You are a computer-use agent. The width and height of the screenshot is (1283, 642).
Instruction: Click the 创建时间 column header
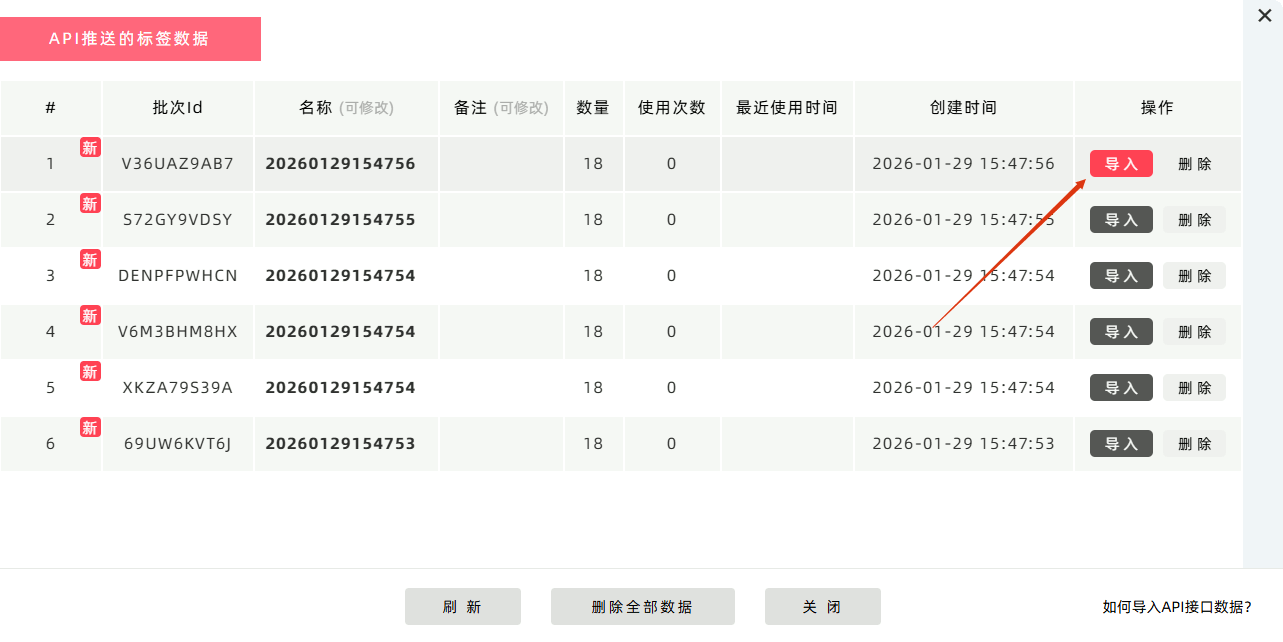[963, 108]
